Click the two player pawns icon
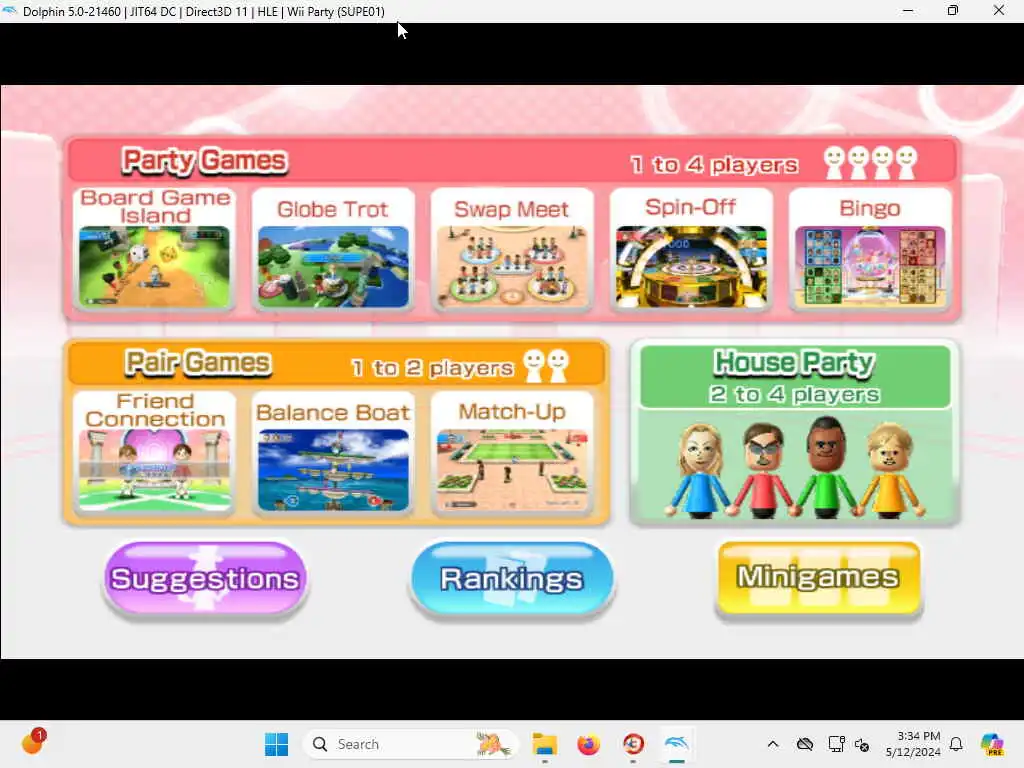The width and height of the screenshot is (1024, 768). pos(547,366)
